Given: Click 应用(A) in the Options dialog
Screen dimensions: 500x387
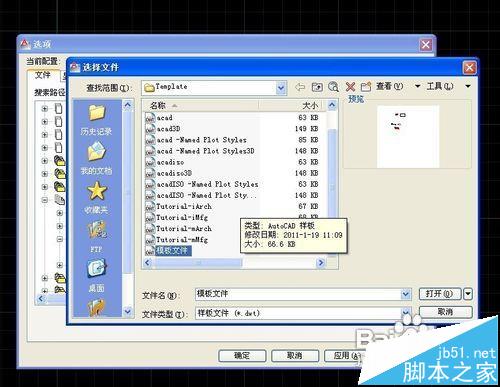Looking at the screenshot, I should click(x=345, y=356).
